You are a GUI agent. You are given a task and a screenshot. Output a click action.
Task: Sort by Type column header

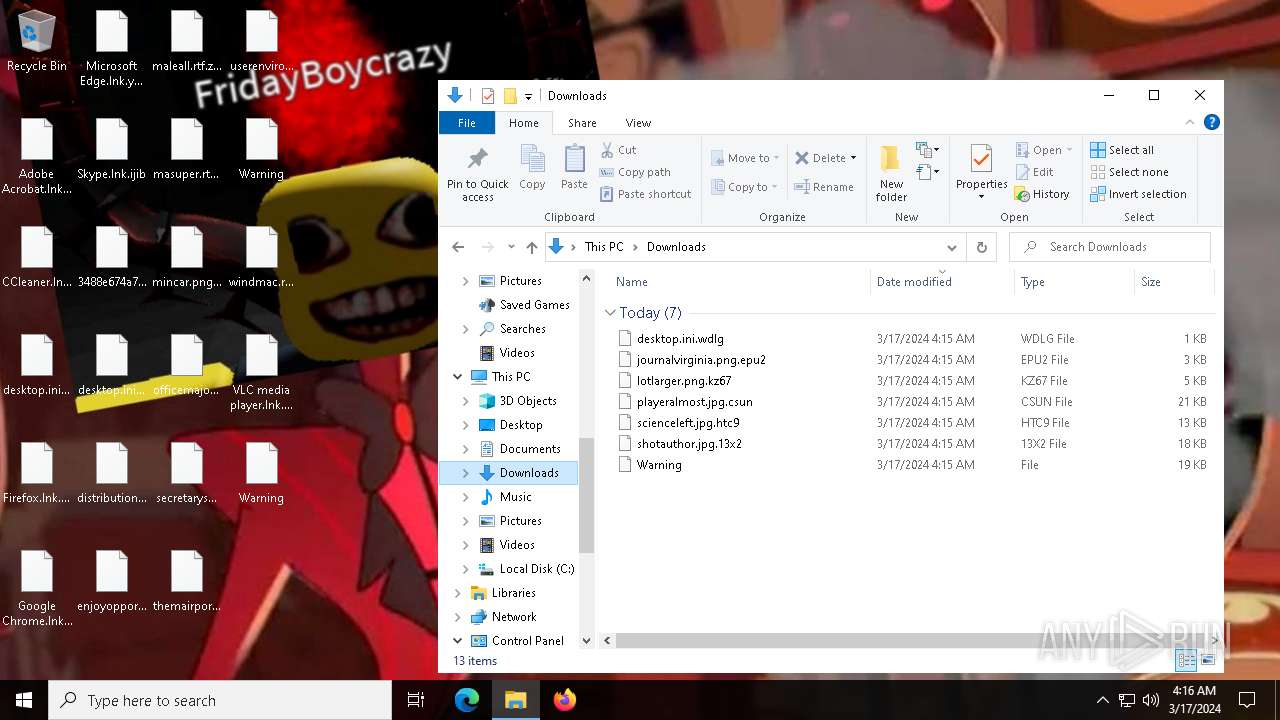pos(1074,282)
